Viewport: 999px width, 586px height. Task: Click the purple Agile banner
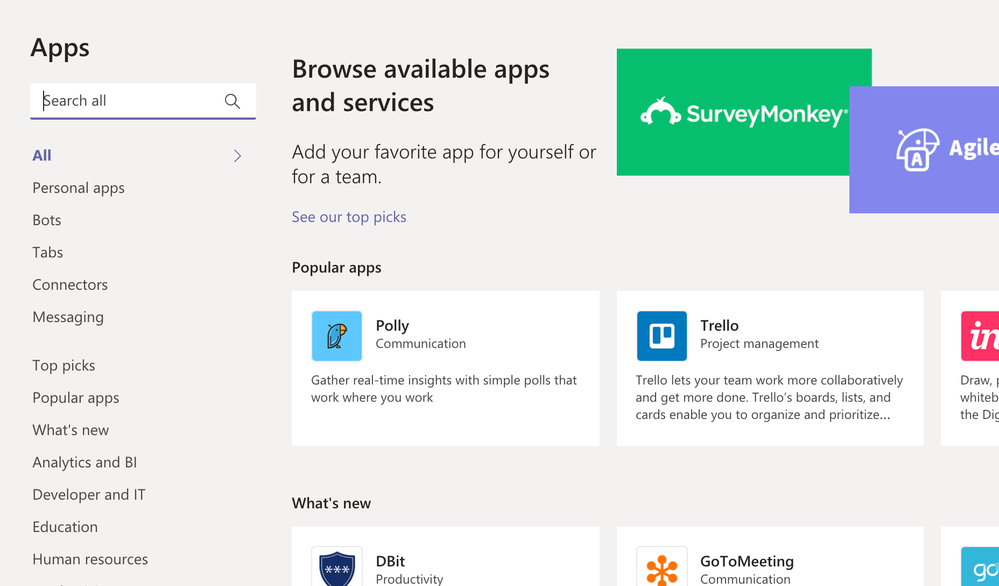[924, 150]
